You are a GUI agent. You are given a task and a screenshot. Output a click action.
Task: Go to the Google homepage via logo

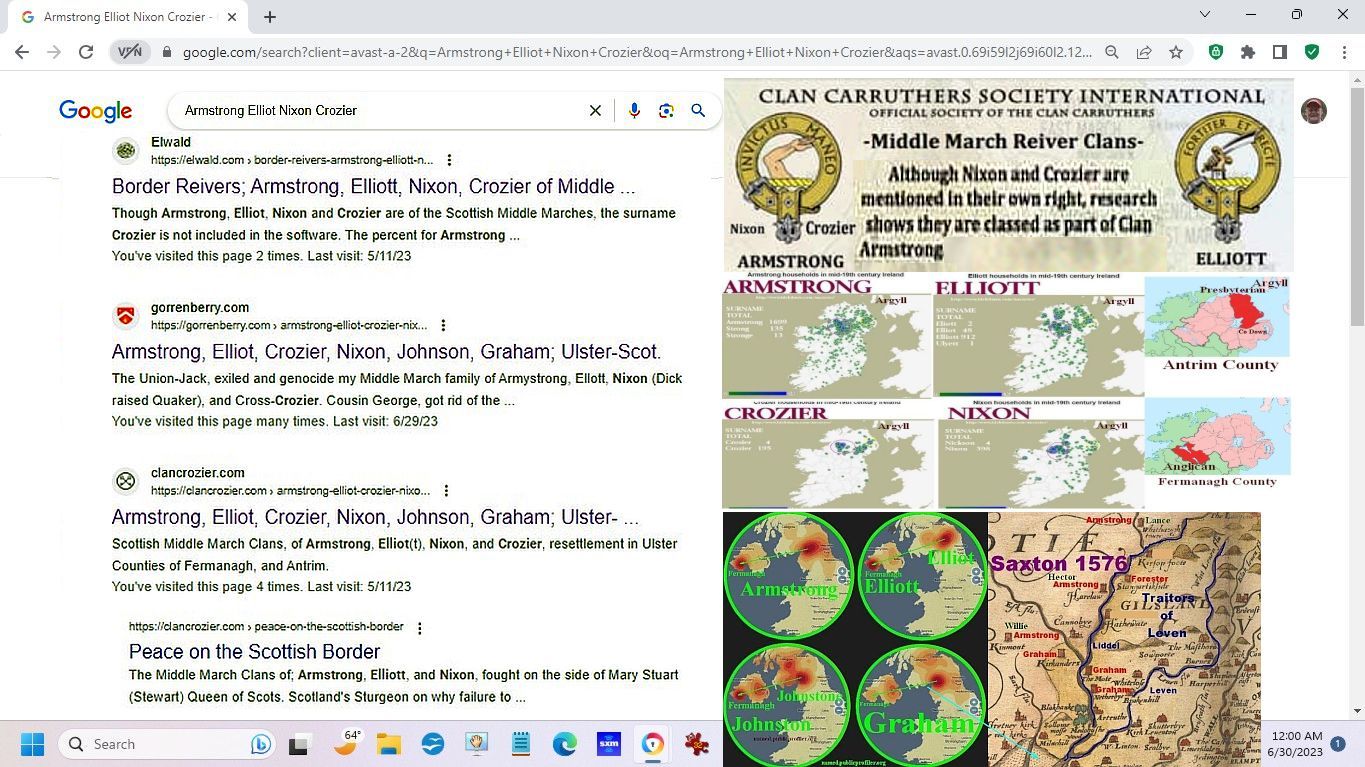pyautogui.click(x=96, y=111)
